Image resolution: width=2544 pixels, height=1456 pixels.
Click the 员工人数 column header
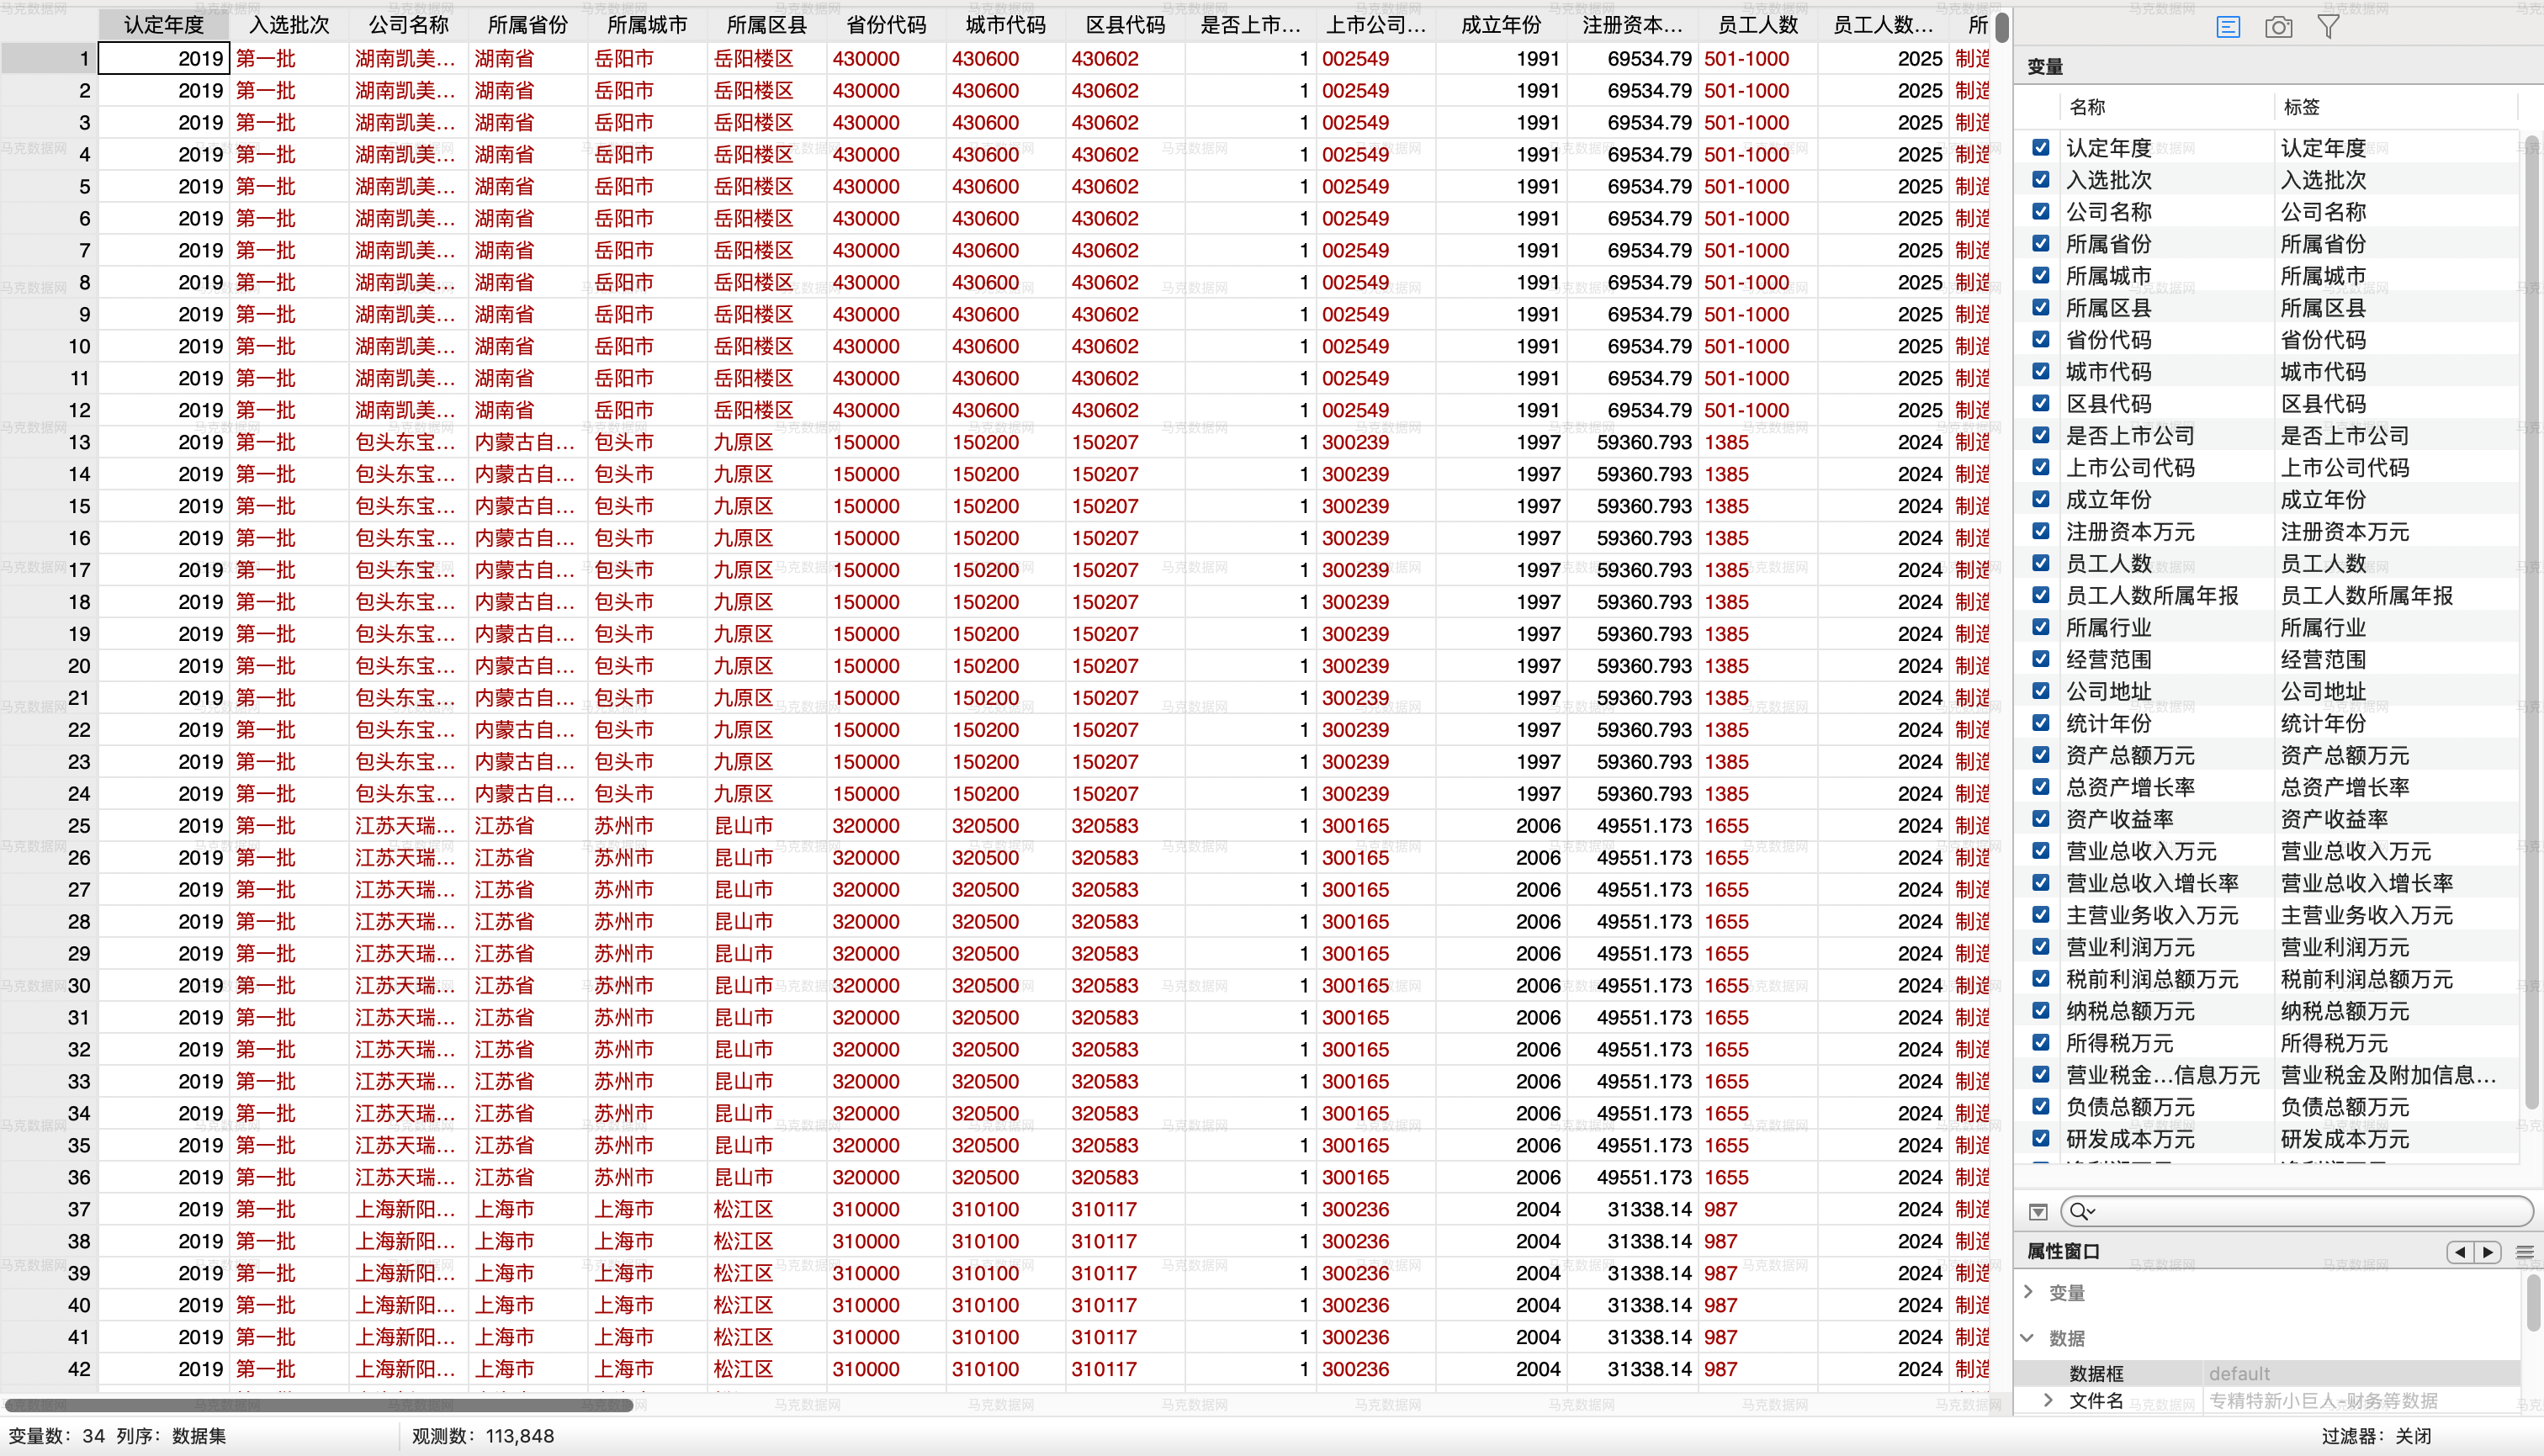point(1758,25)
